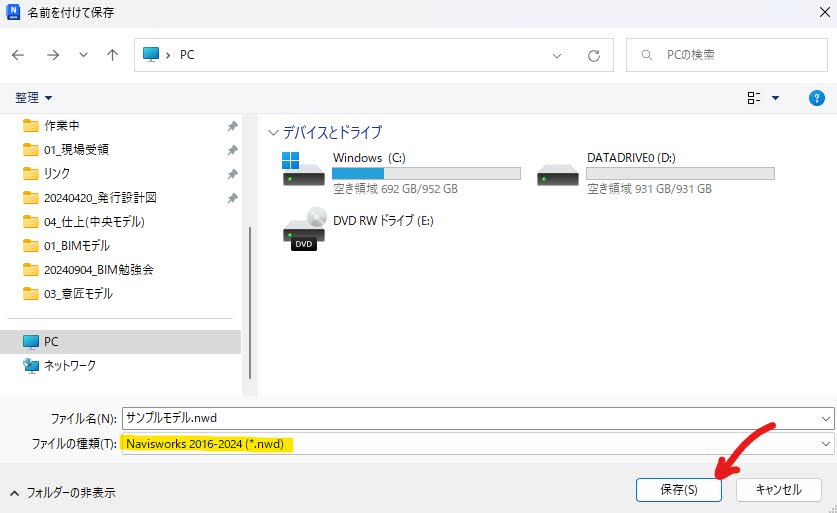Open the ファイルの種類 combo box
This screenshot has width=837, height=513.
click(478, 444)
